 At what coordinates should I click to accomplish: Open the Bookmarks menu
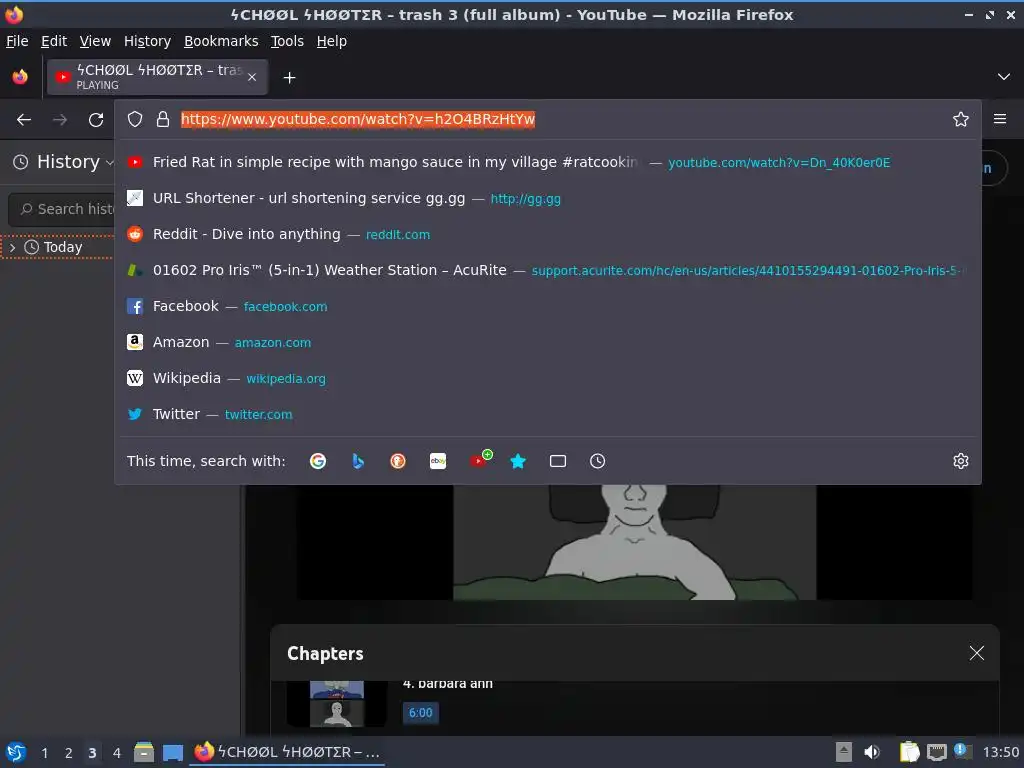[221, 41]
